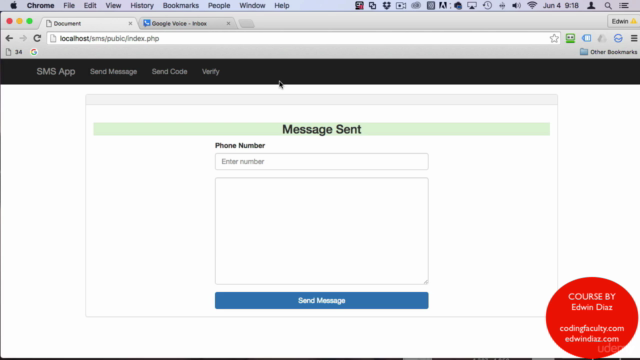Click the Adobe menu bar icon
This screenshot has width=640, height=360.
point(443,6)
